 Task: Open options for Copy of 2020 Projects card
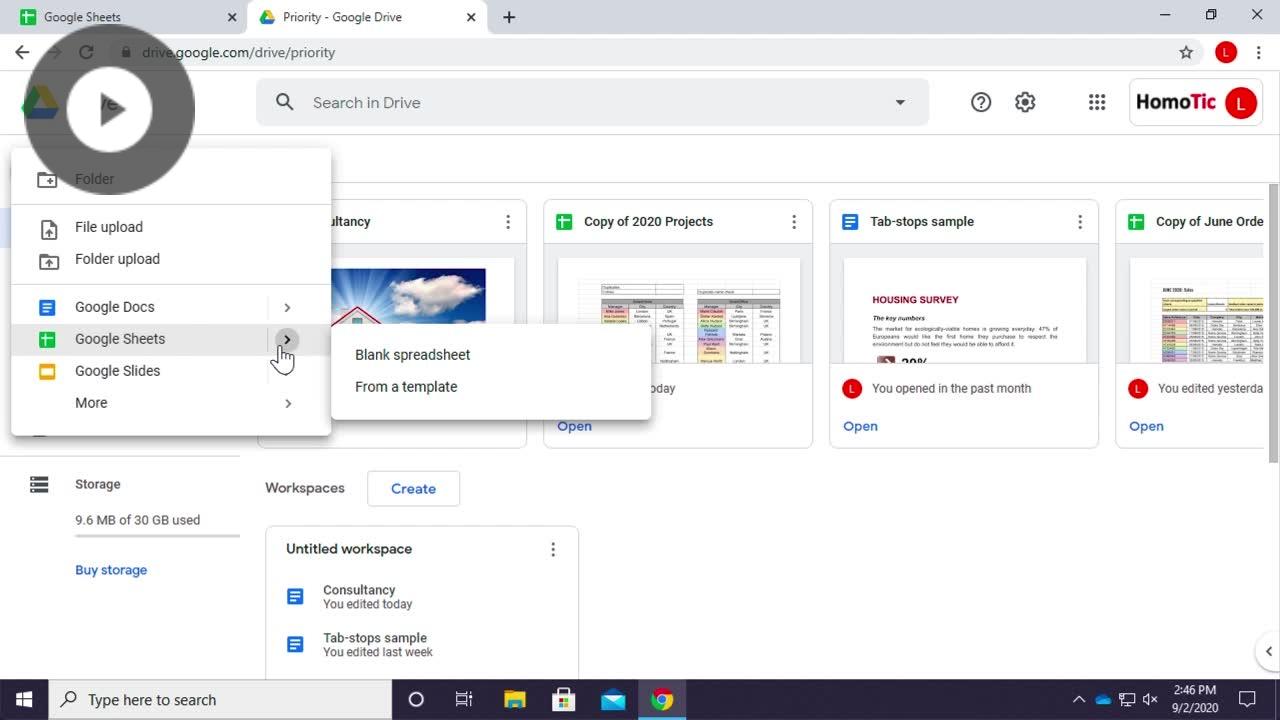[794, 222]
